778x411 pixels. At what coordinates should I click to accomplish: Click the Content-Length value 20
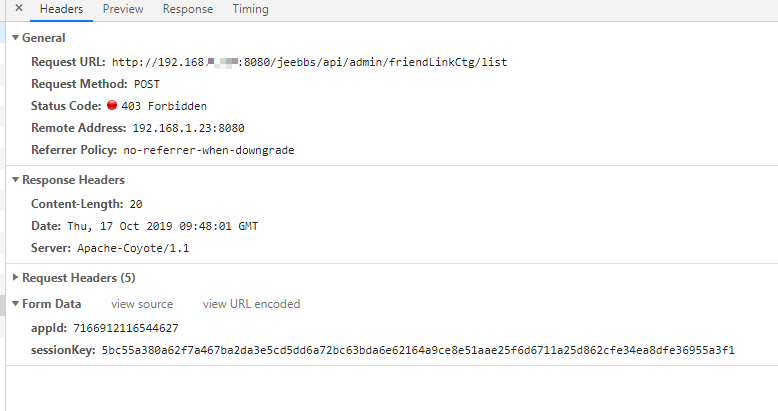pyautogui.click(x=136, y=204)
